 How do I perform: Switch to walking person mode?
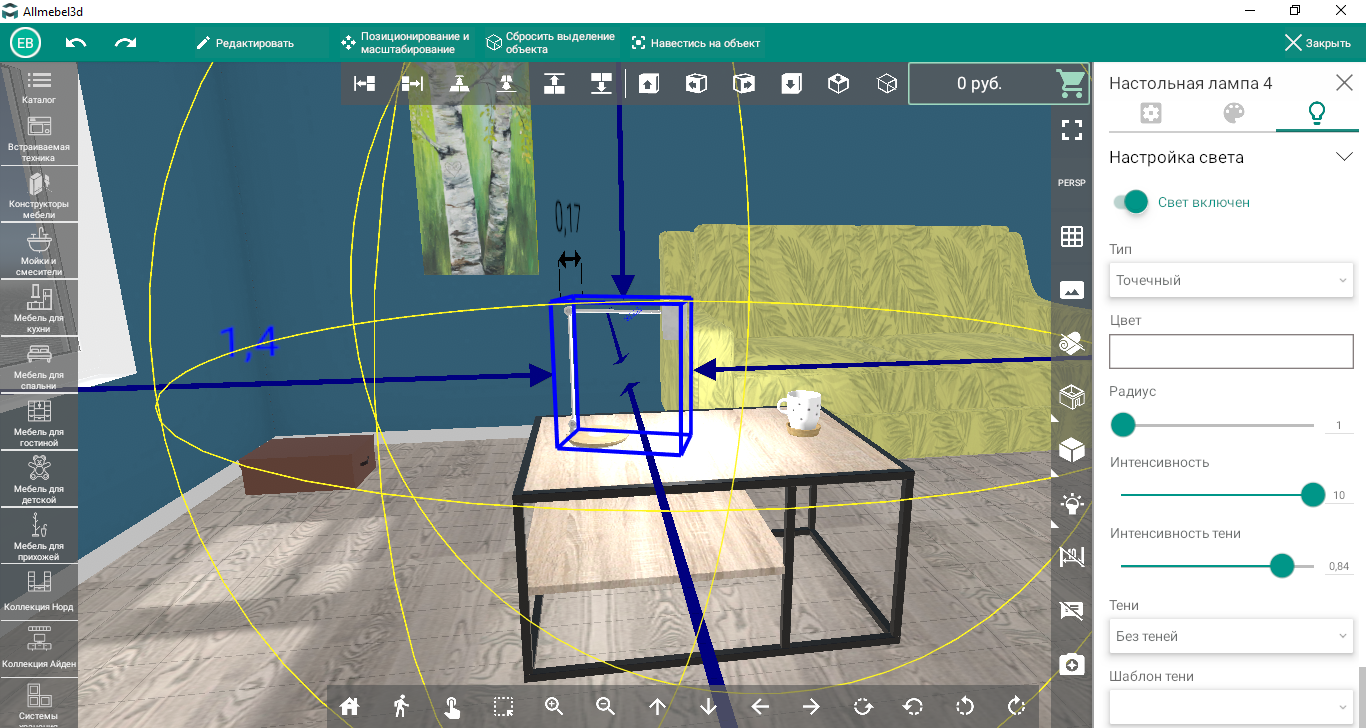click(401, 706)
